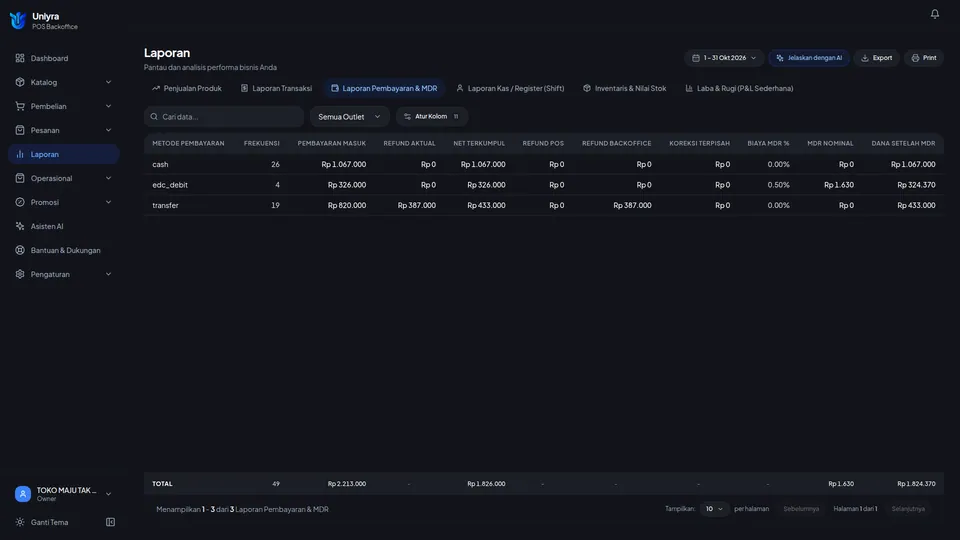Click the calendar icon in date picker
This screenshot has width=960, height=540.
[x=696, y=58]
